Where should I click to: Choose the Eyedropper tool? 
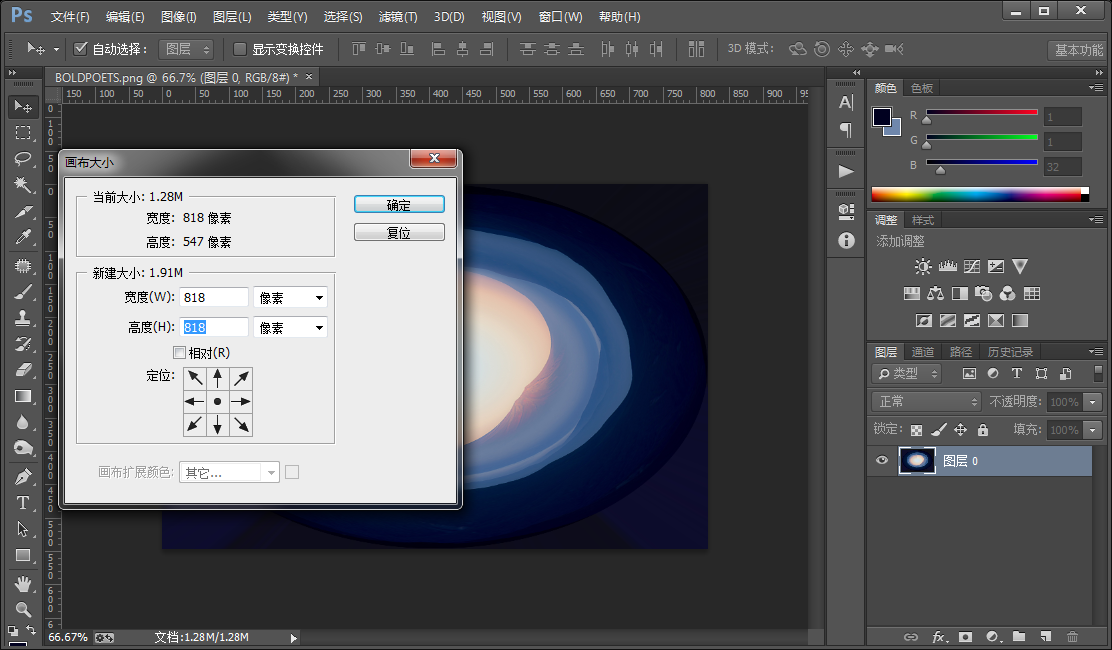click(23, 237)
